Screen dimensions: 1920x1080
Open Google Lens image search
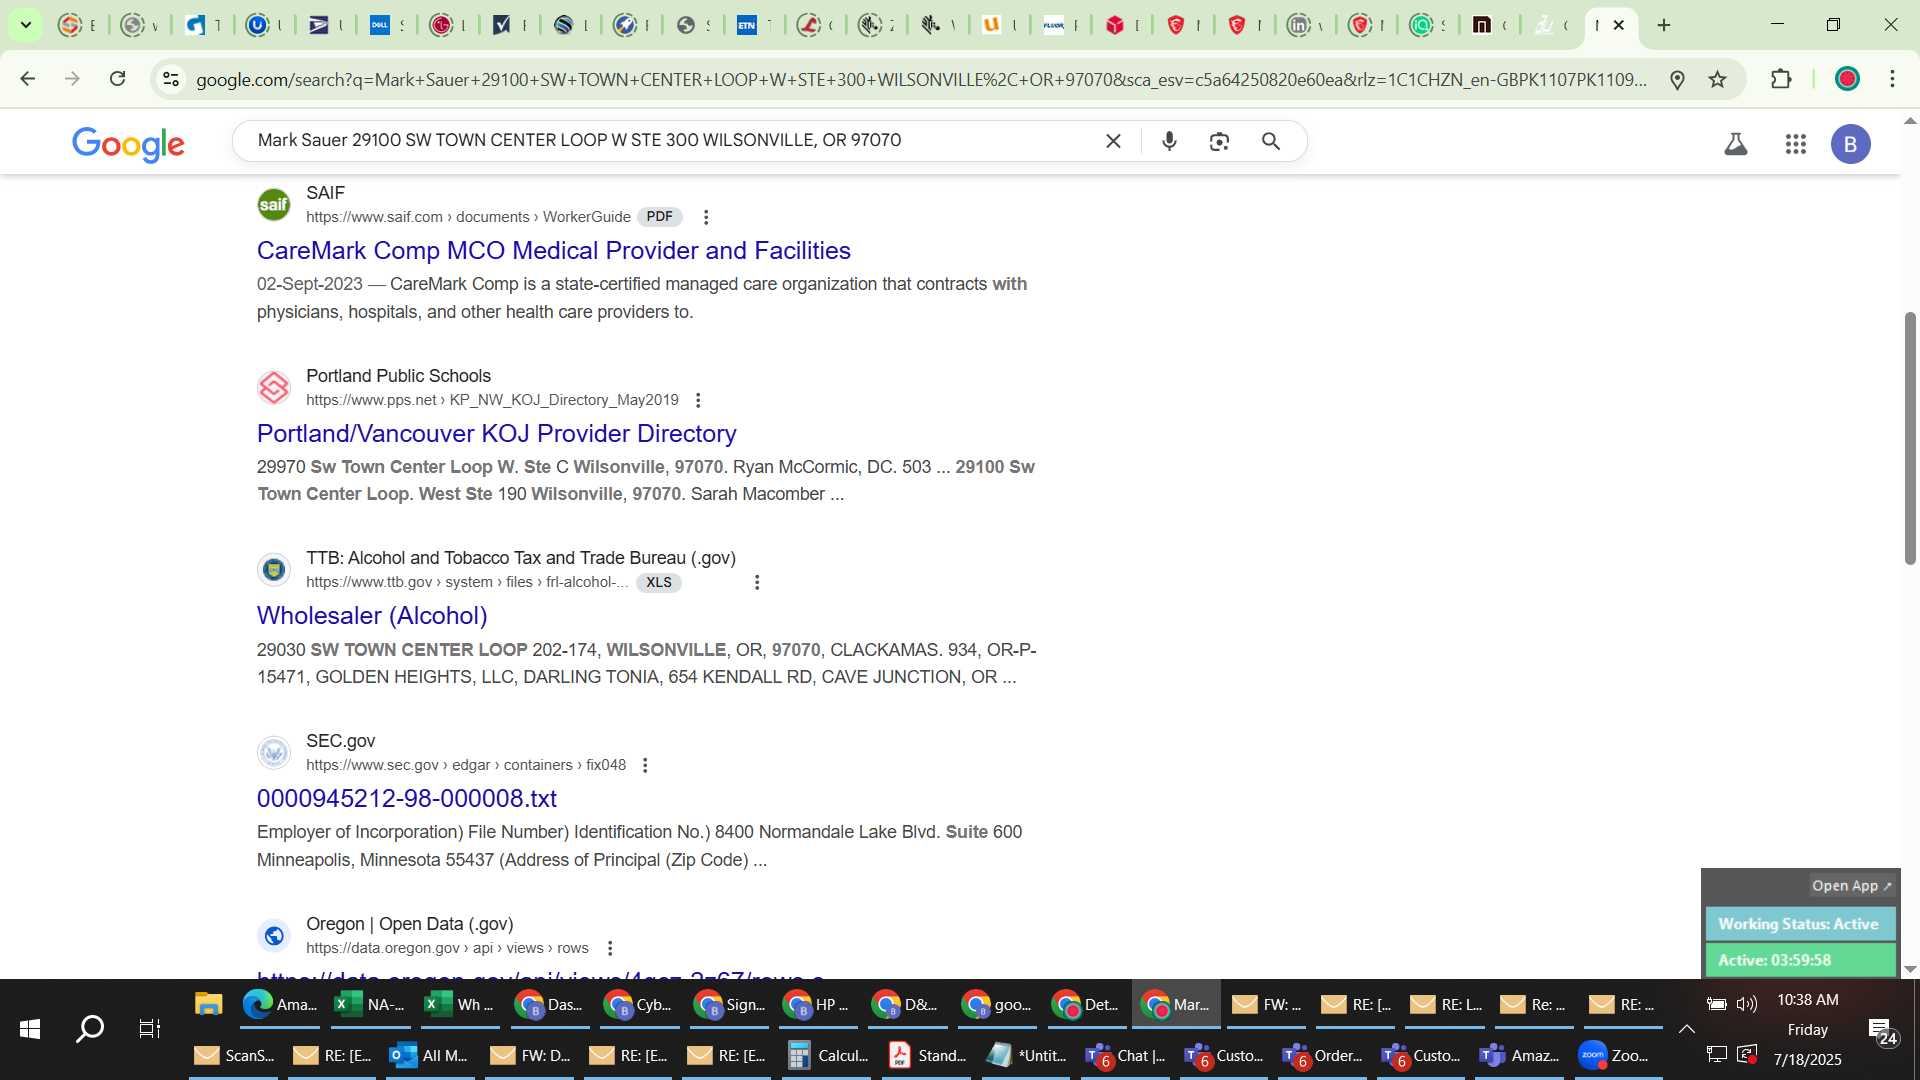click(1219, 141)
